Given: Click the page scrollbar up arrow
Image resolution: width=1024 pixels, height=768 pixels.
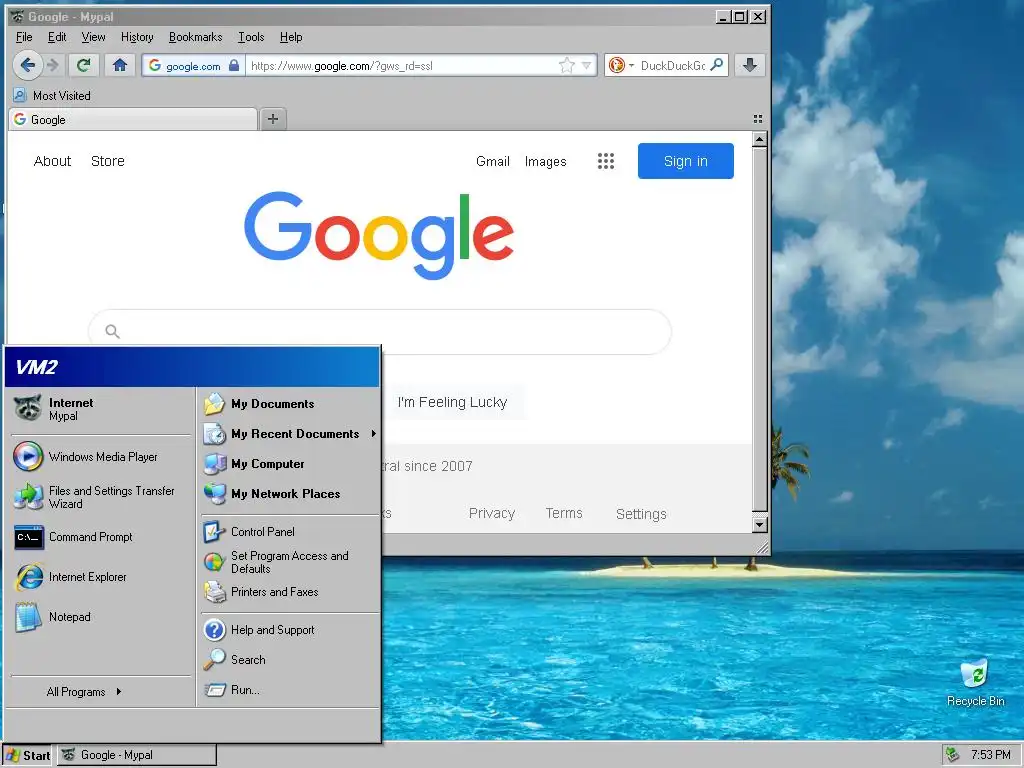Looking at the screenshot, I should pyautogui.click(x=760, y=139).
